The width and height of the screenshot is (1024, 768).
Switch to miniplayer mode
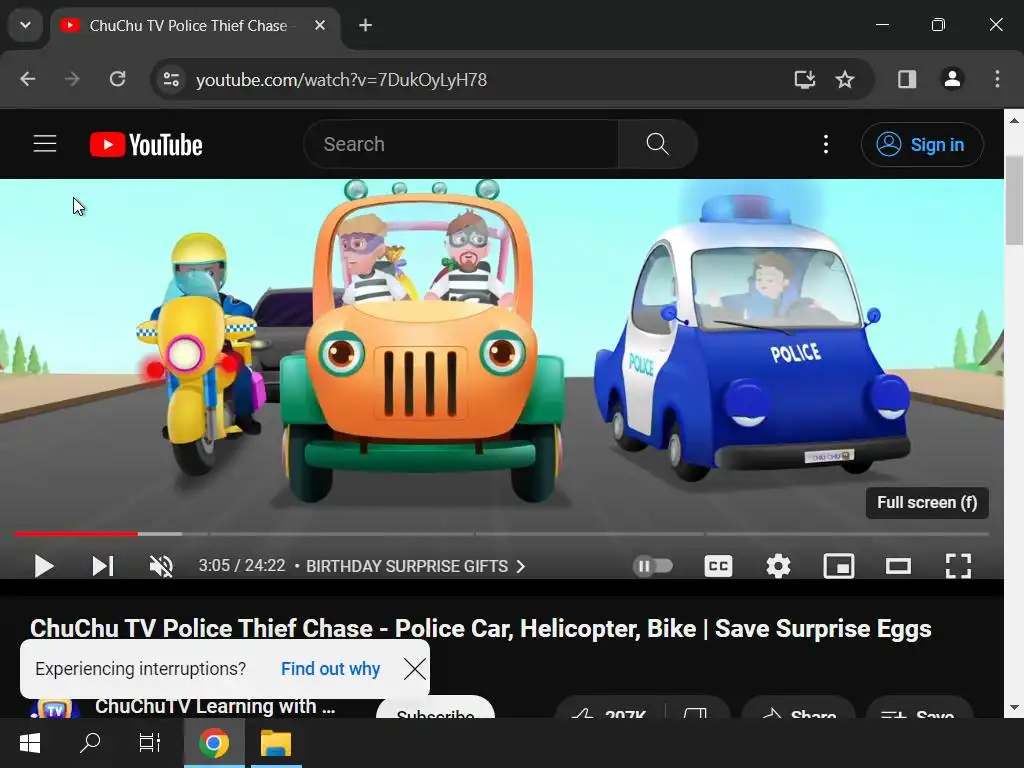click(839, 566)
